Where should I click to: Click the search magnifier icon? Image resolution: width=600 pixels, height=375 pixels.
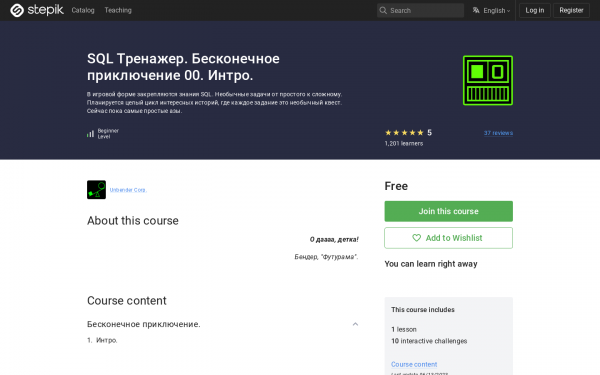(383, 10)
